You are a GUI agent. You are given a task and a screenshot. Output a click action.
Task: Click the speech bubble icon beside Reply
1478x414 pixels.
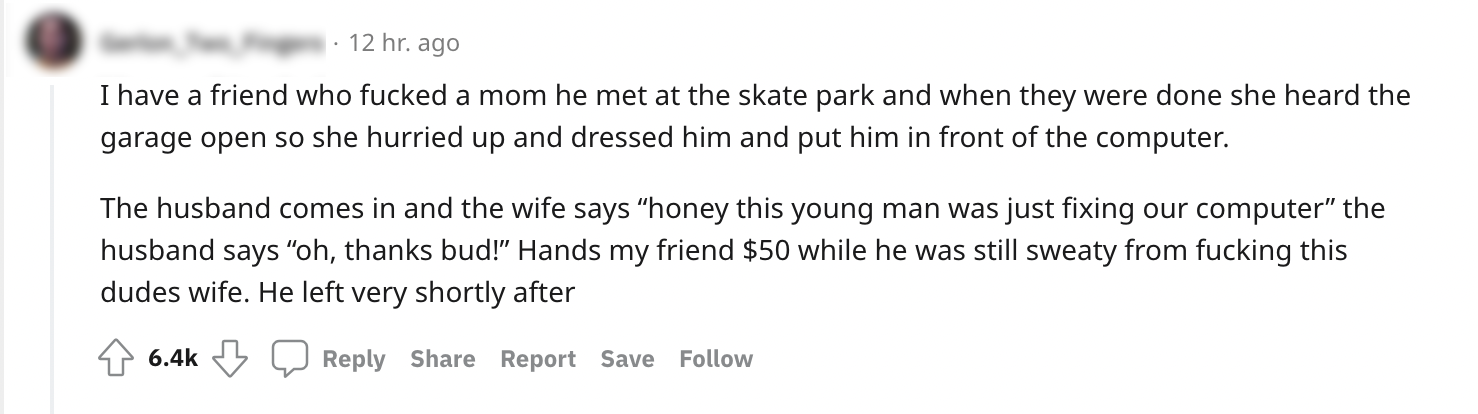pos(290,359)
